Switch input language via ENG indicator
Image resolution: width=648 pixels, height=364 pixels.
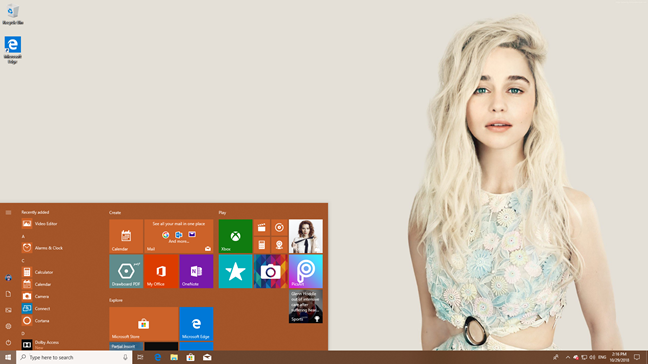602,357
